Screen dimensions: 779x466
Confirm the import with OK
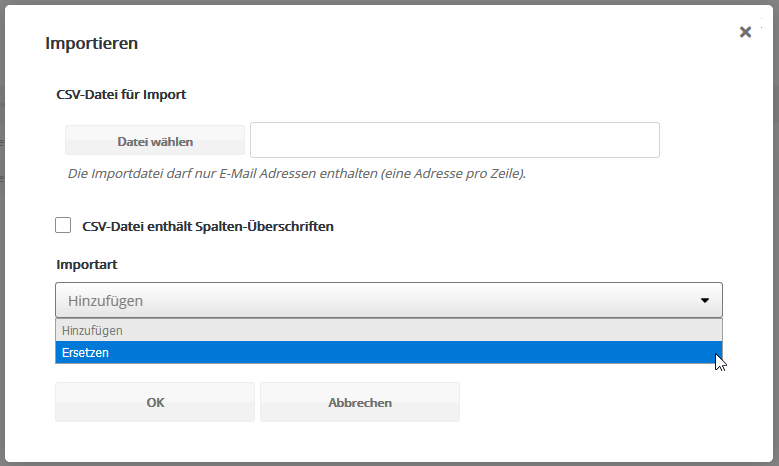click(155, 402)
